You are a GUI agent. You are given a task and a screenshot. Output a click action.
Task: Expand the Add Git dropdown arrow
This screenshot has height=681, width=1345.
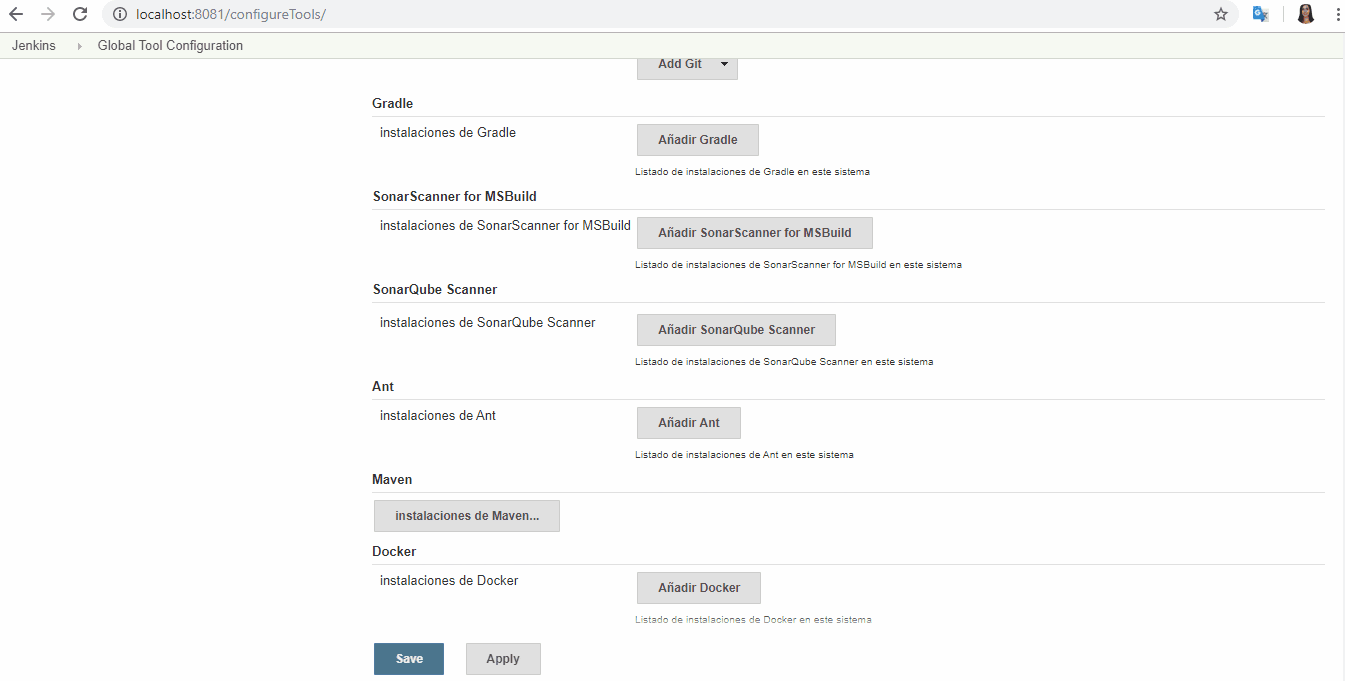723,63
